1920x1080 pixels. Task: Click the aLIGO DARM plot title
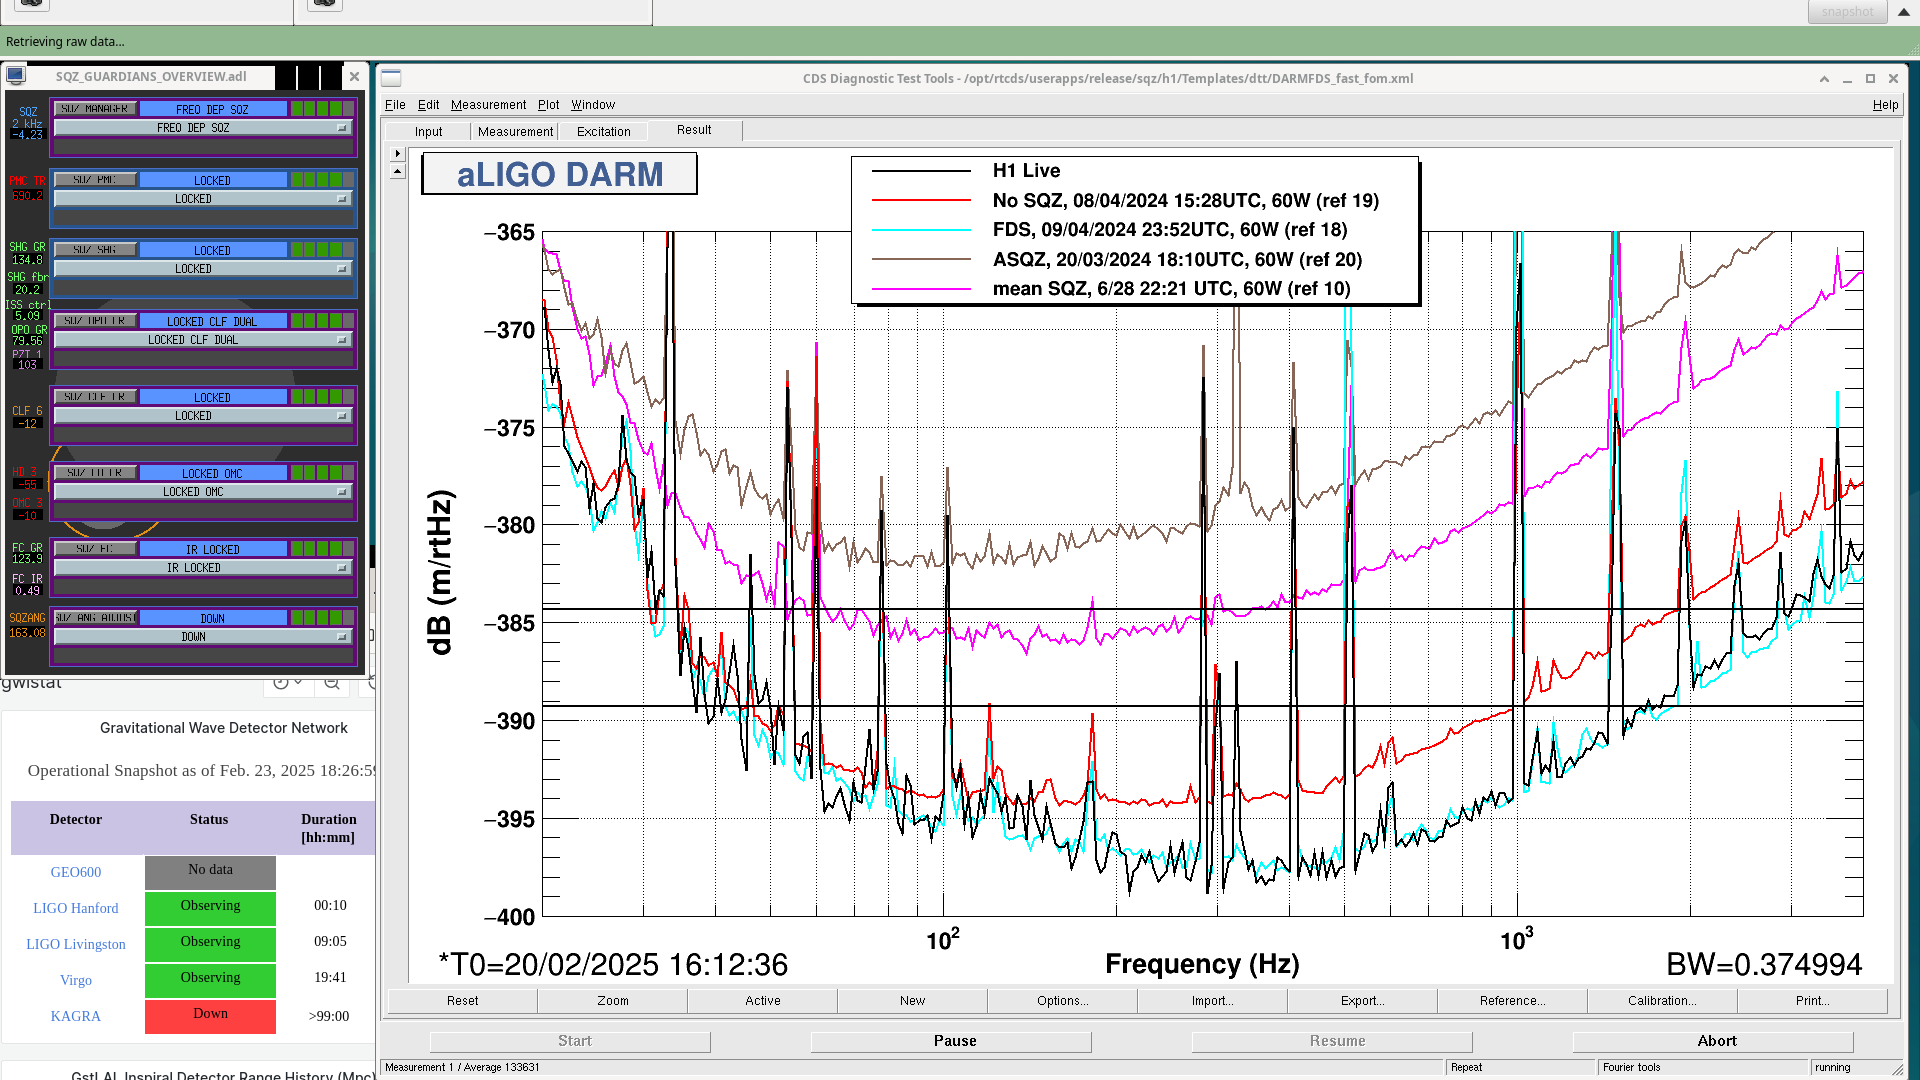(x=559, y=174)
